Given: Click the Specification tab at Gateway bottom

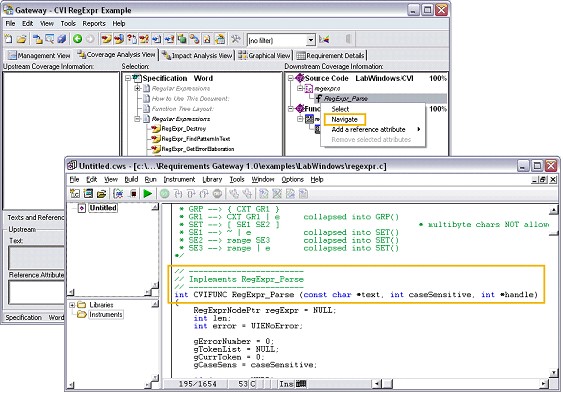Looking at the screenshot, I should 24,317.
